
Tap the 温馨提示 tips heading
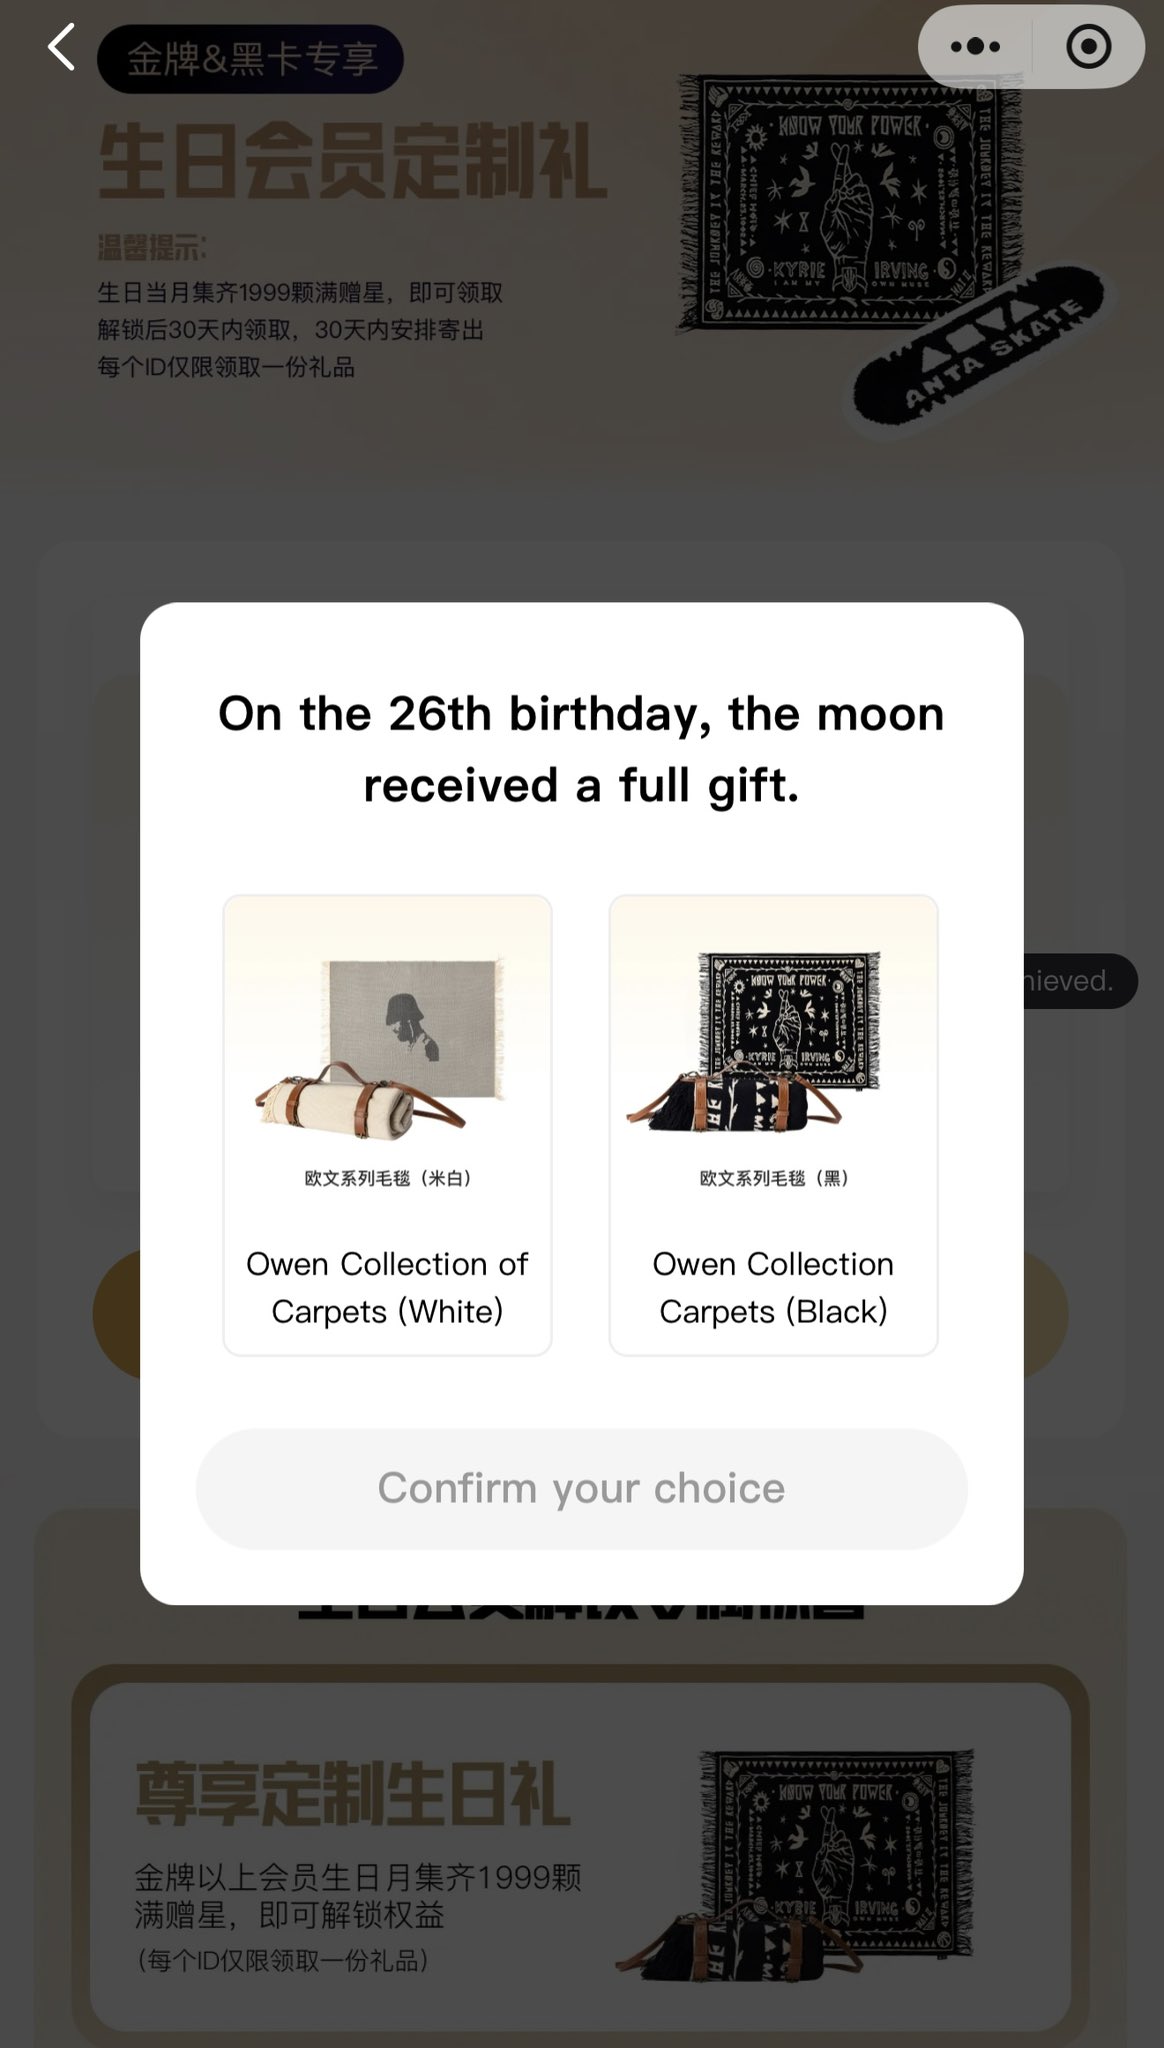click(x=152, y=247)
